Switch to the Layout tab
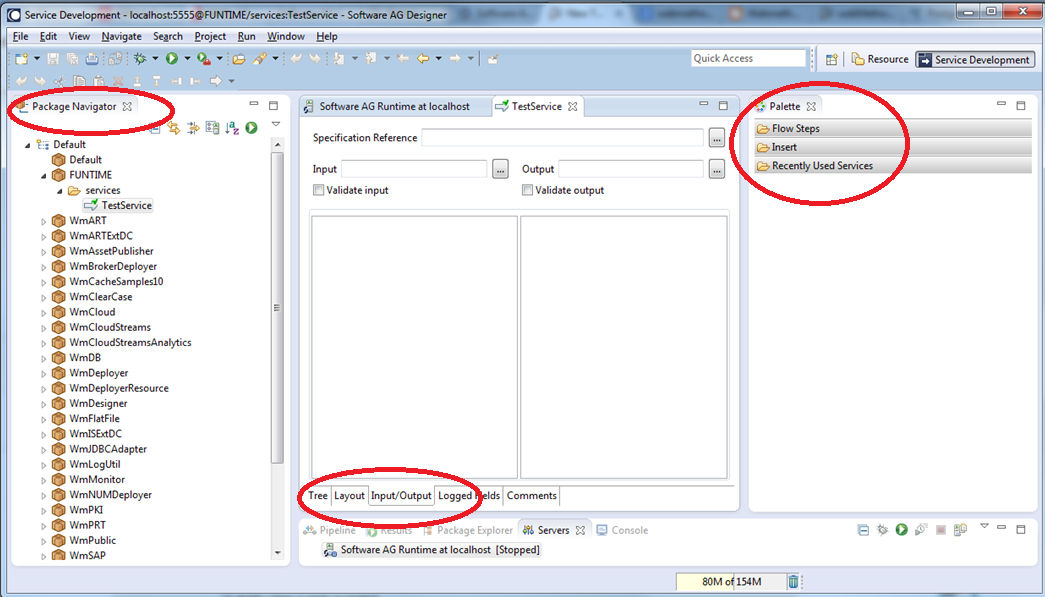Screen dimensions: 1045x597 coord(349,496)
